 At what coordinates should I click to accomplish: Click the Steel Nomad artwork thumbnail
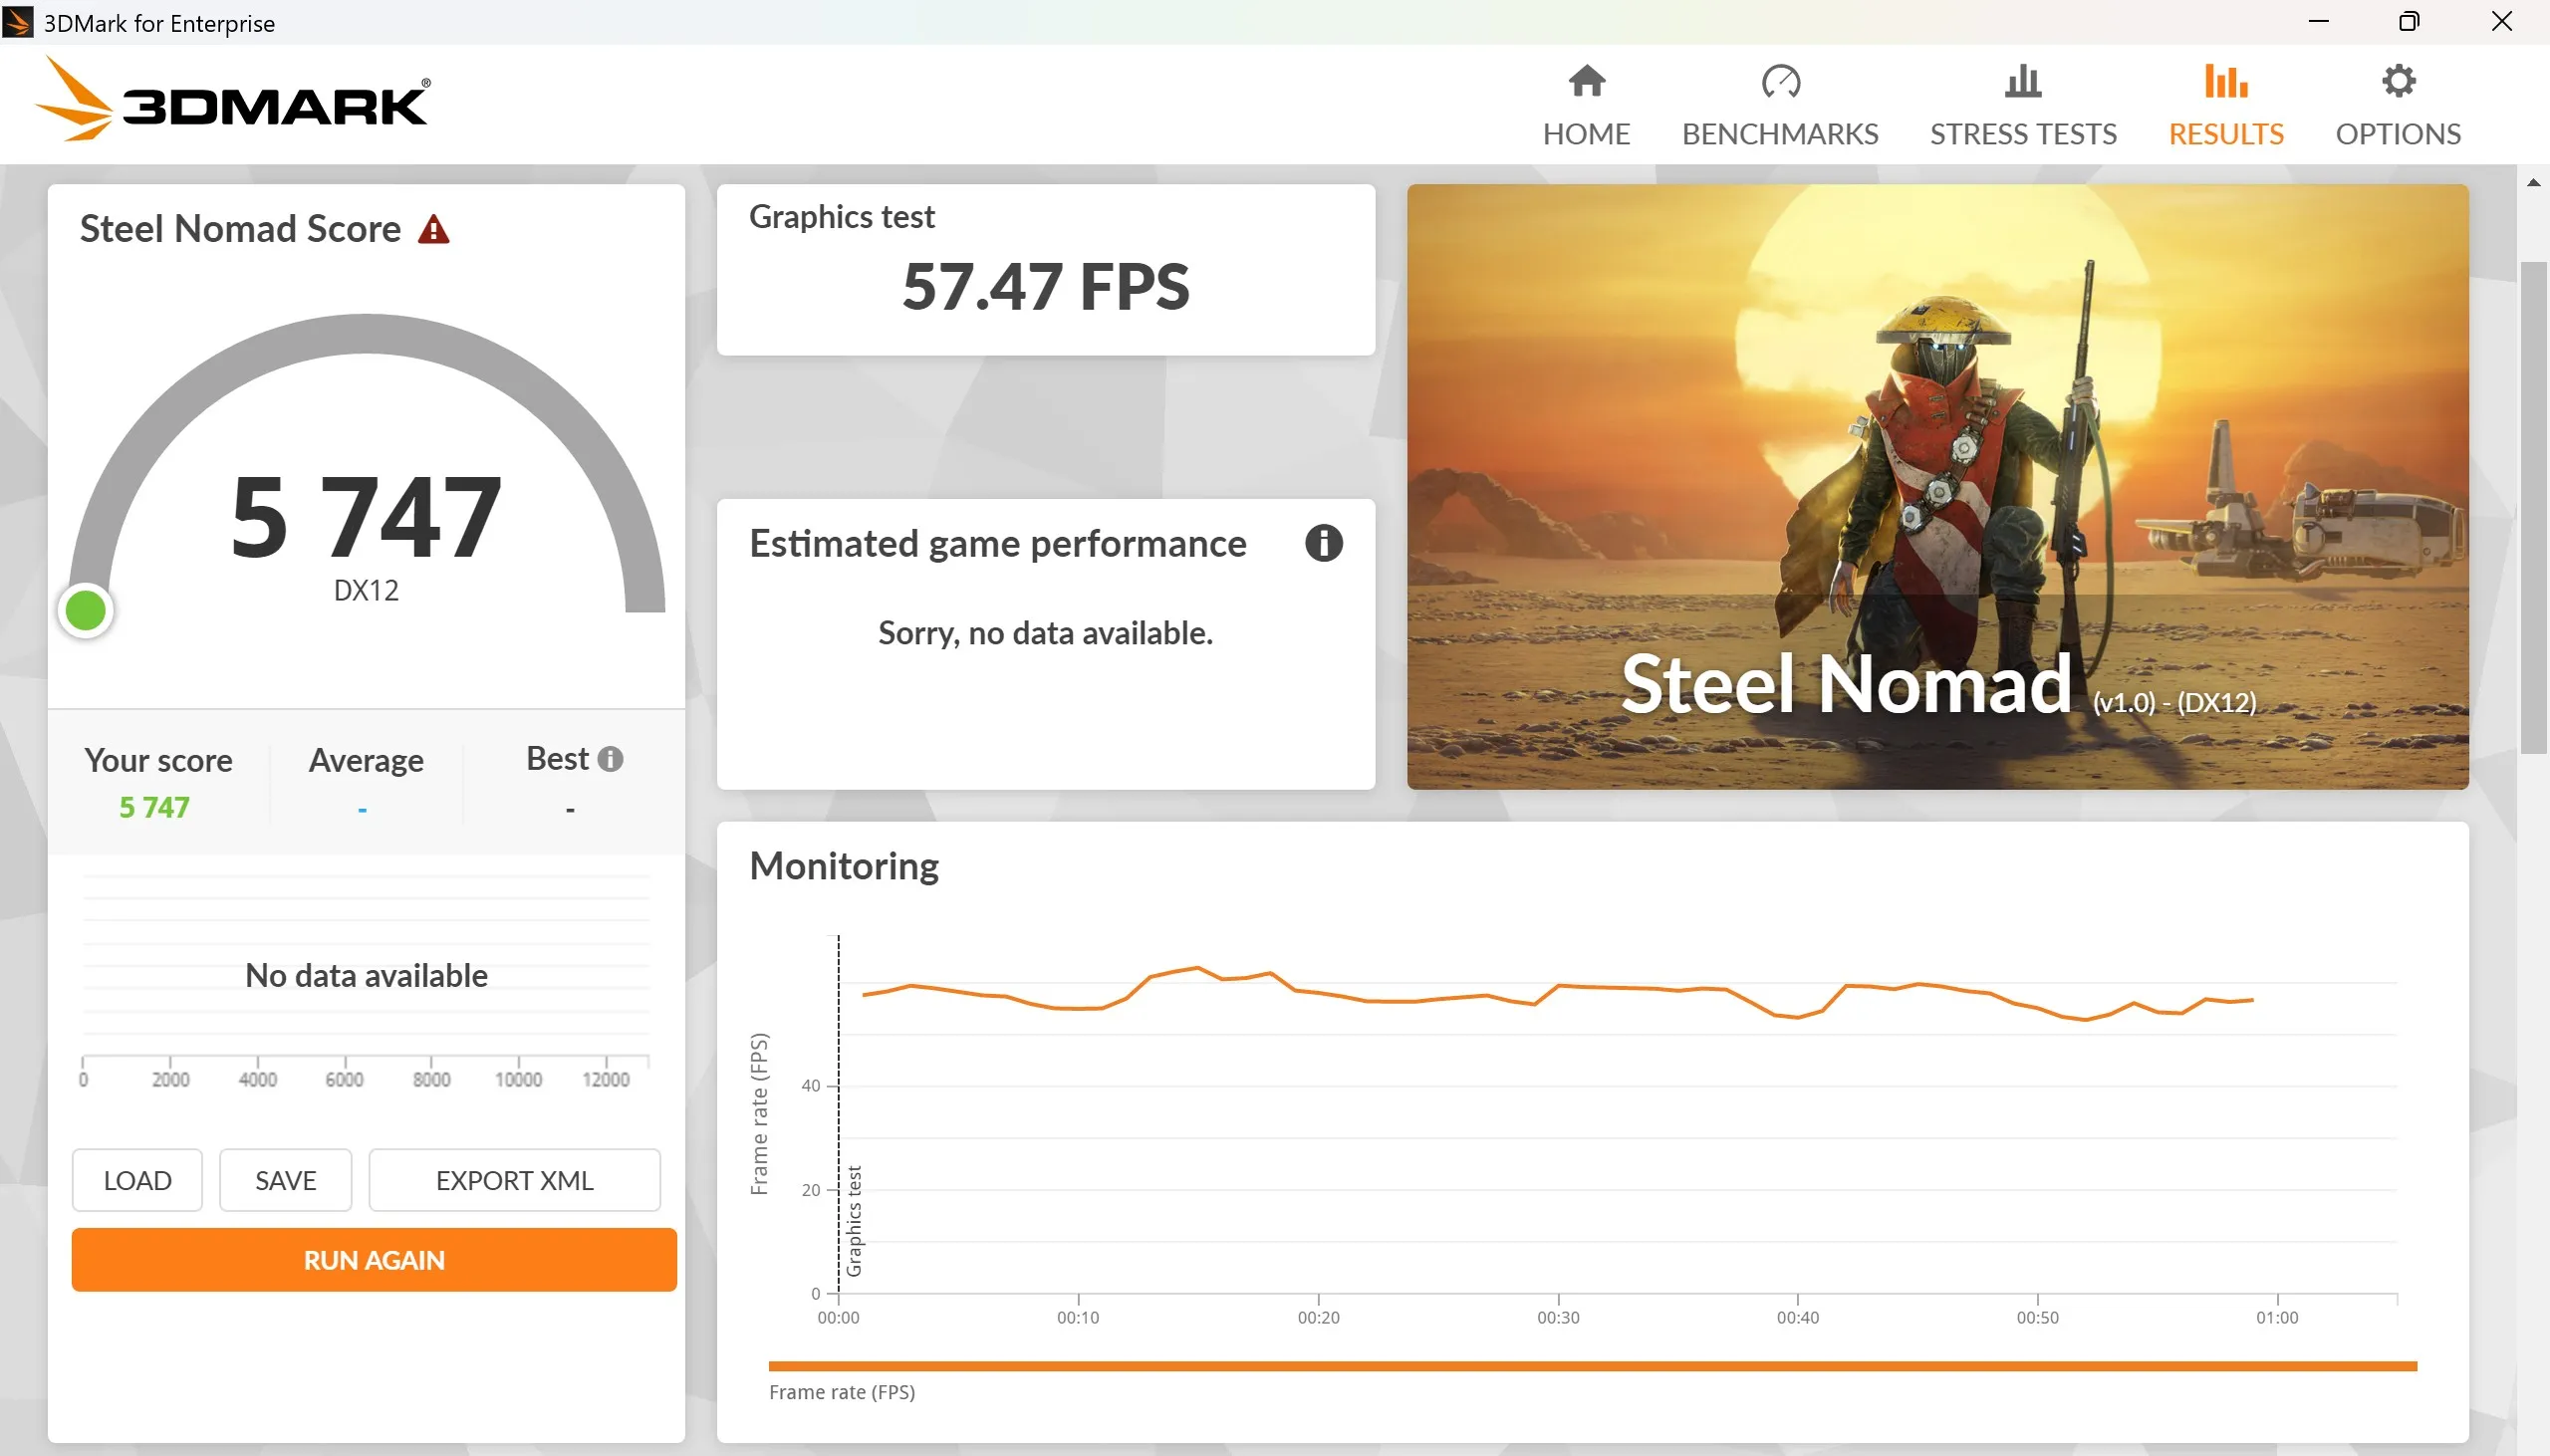point(1937,486)
